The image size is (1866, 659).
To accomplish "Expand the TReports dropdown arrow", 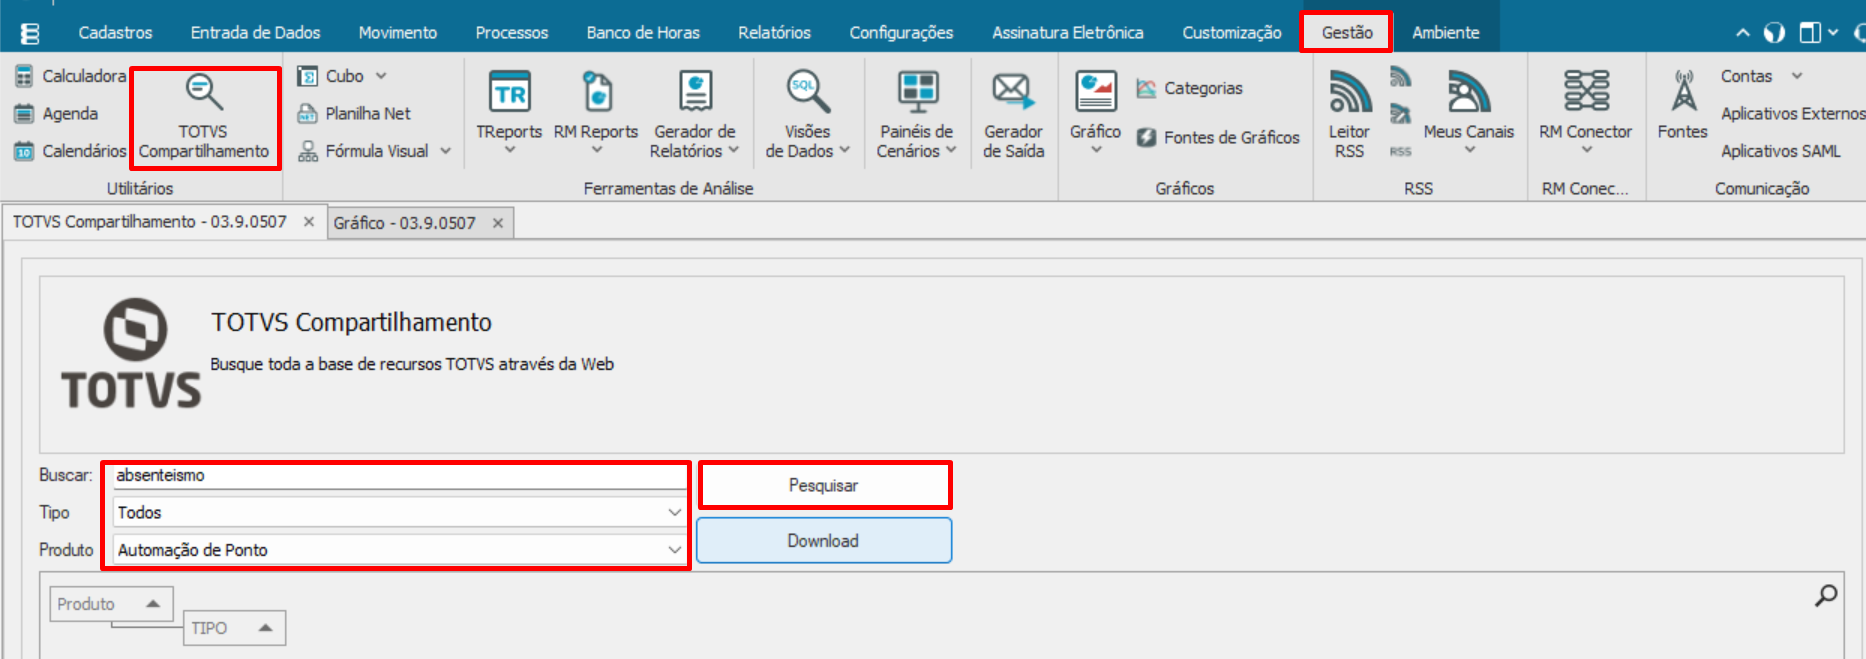I will [x=510, y=150].
